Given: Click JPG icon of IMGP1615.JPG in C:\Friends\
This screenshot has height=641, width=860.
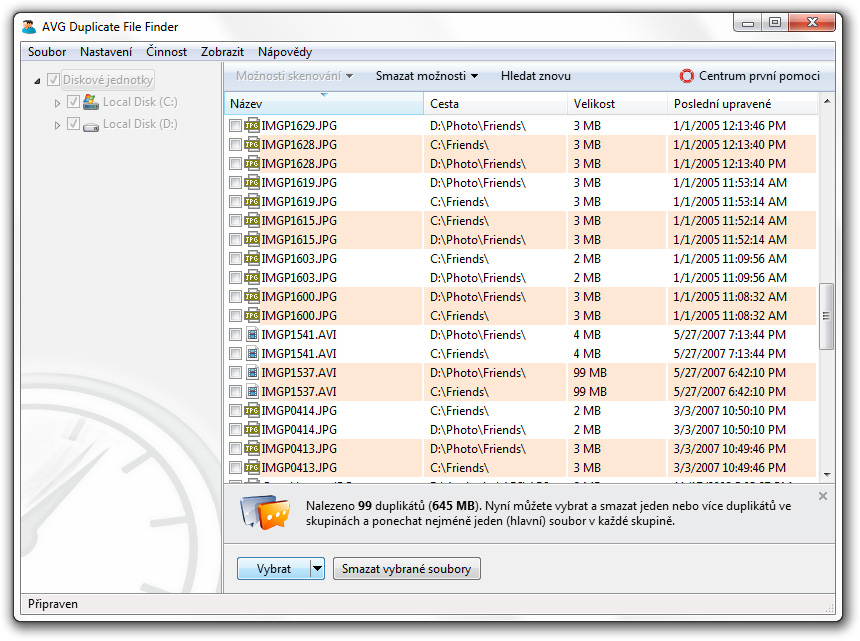Looking at the screenshot, I should point(252,220).
